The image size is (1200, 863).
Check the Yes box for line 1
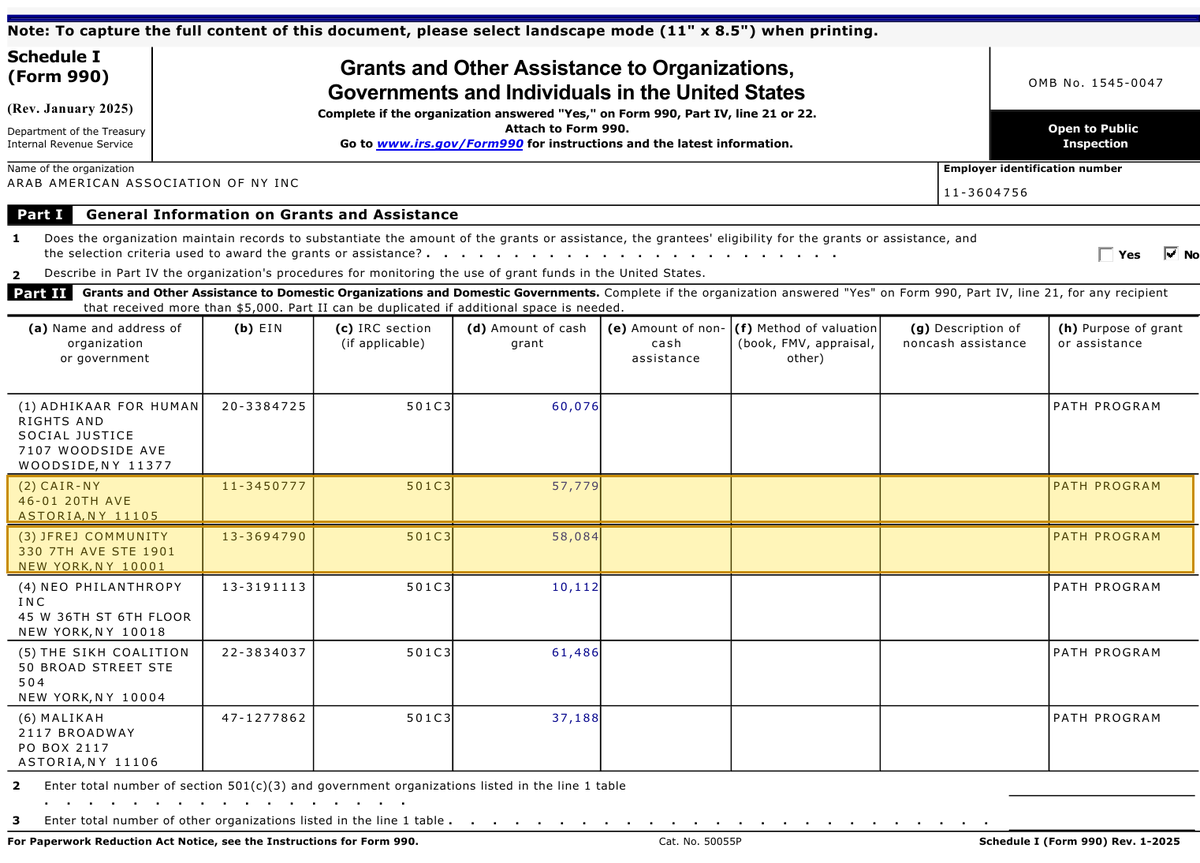click(1105, 254)
